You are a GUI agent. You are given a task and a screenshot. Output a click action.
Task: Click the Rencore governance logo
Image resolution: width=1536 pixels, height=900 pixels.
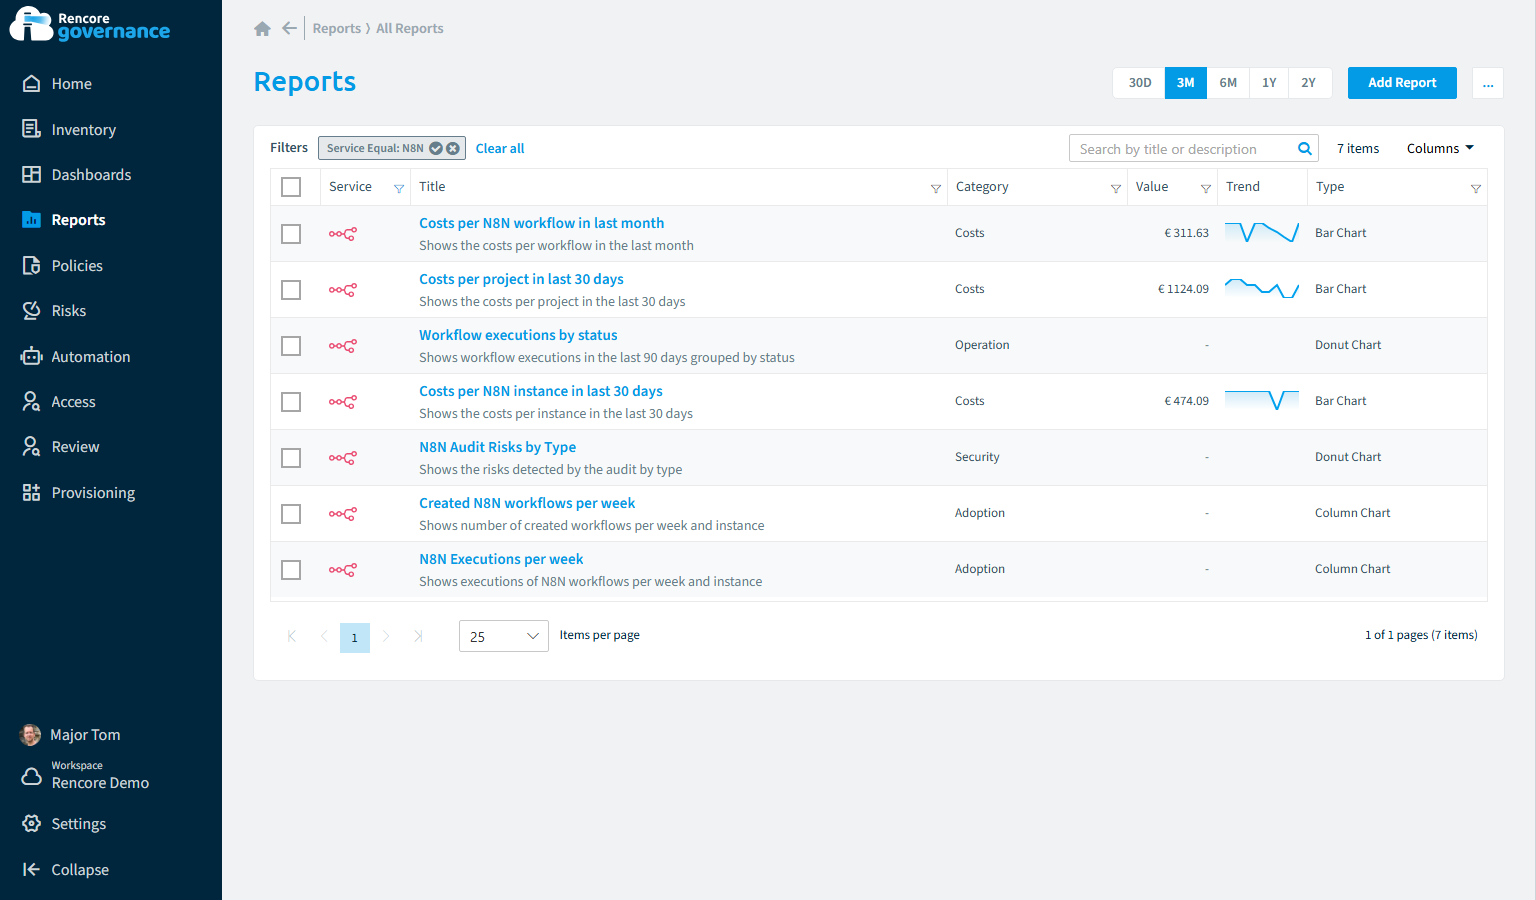coord(90,24)
